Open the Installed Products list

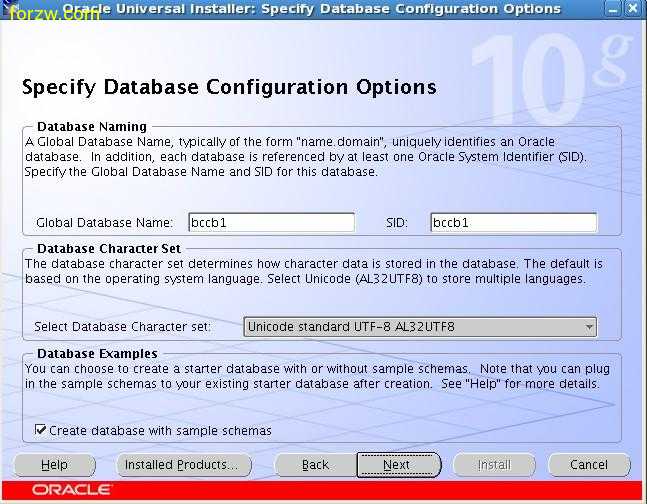(181, 465)
